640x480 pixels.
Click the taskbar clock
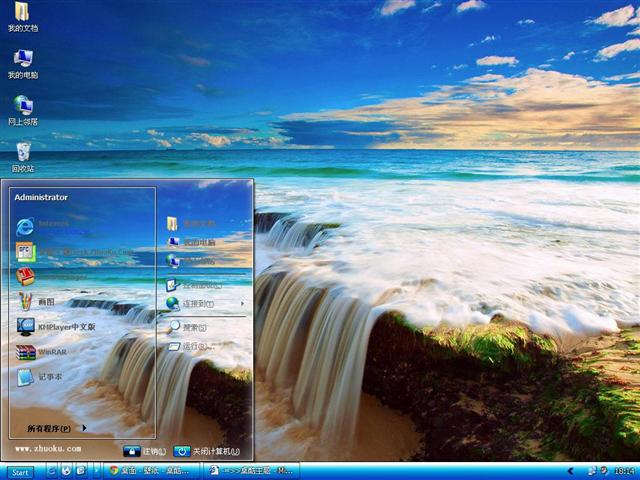[626, 470]
